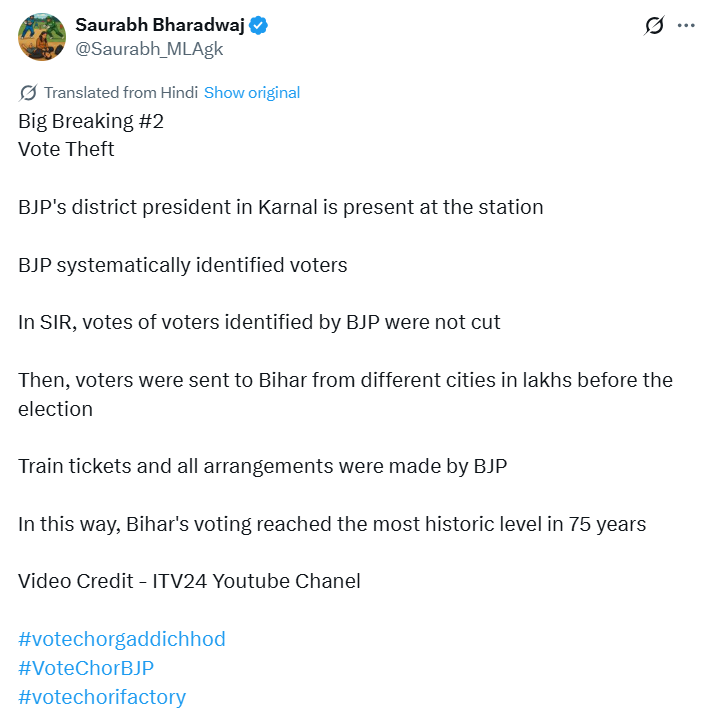Viewport: 709px width, 718px height.
Task: Click the sentence starting with In SIR
Action: click(259, 323)
